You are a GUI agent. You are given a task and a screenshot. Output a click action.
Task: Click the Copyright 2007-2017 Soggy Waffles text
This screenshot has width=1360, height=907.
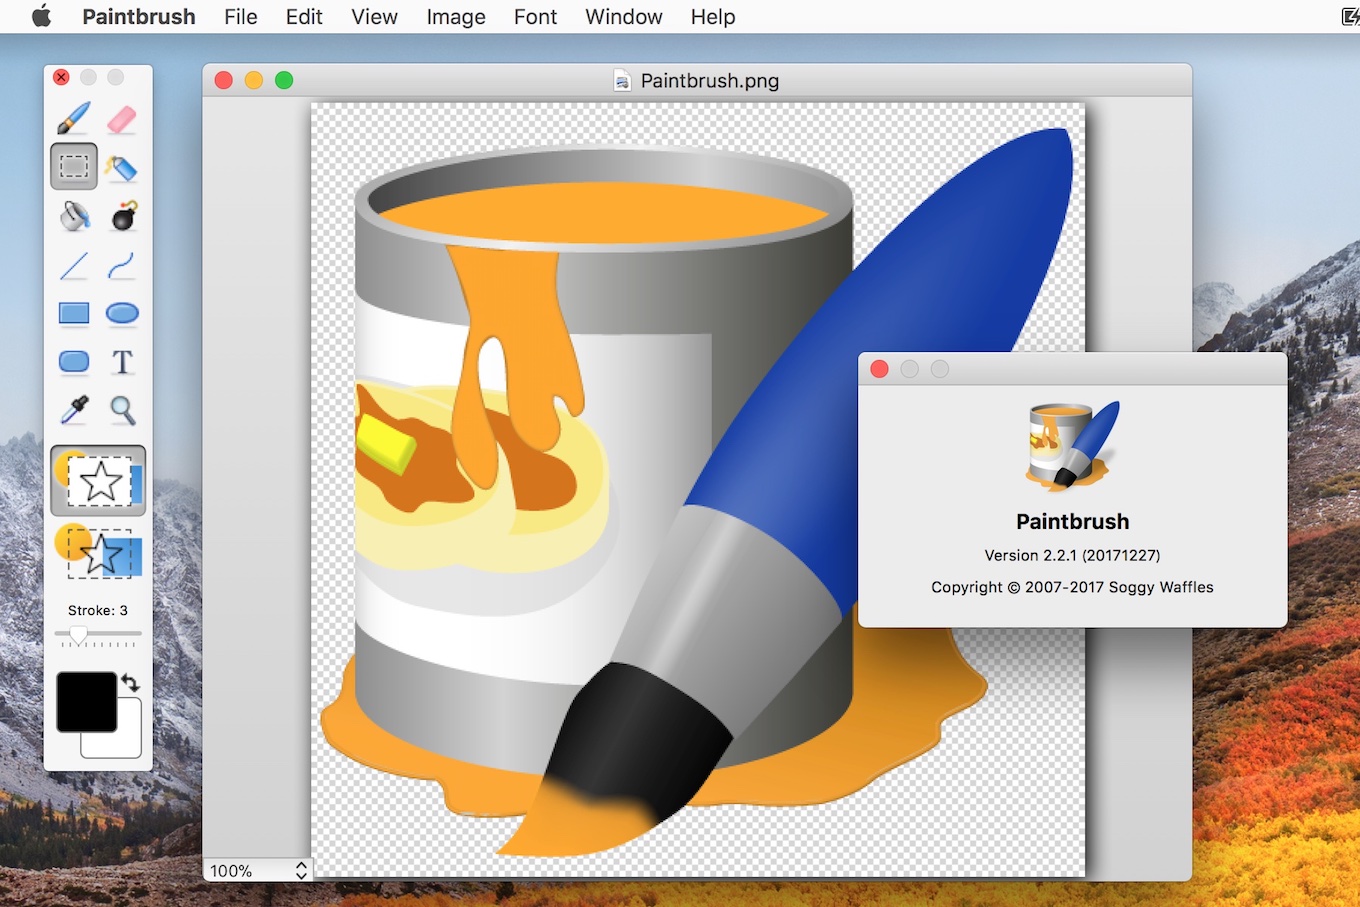coord(1073,587)
